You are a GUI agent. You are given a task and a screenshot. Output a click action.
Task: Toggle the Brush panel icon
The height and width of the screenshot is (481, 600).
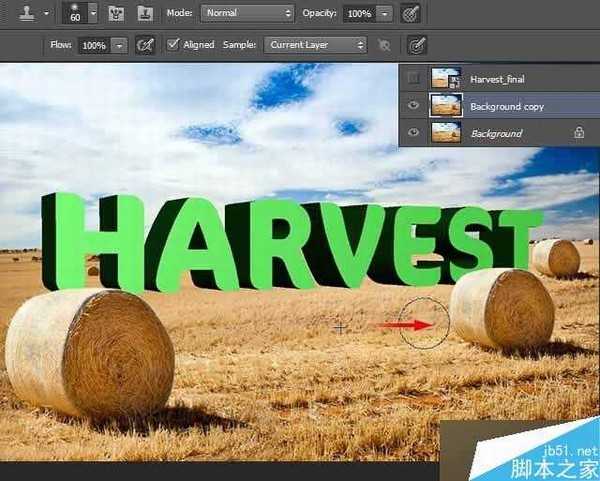click(x=116, y=14)
